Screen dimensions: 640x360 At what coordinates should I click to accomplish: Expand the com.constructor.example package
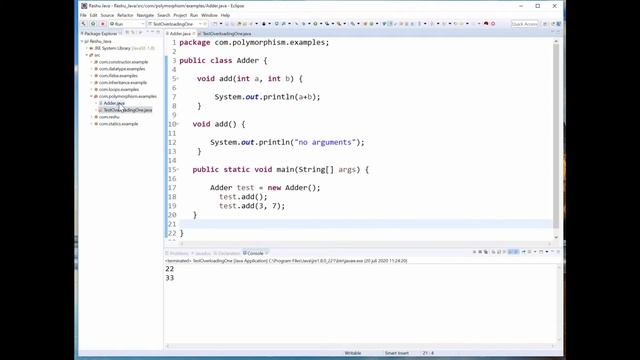click(x=91, y=62)
